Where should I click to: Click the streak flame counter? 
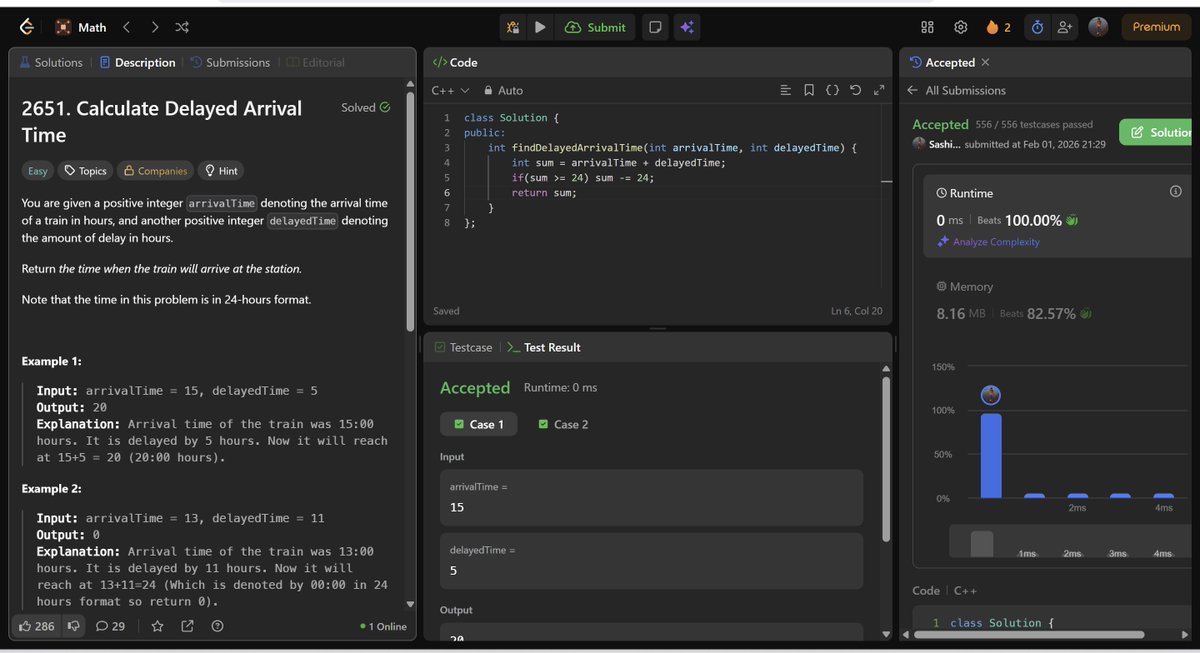(x=998, y=27)
